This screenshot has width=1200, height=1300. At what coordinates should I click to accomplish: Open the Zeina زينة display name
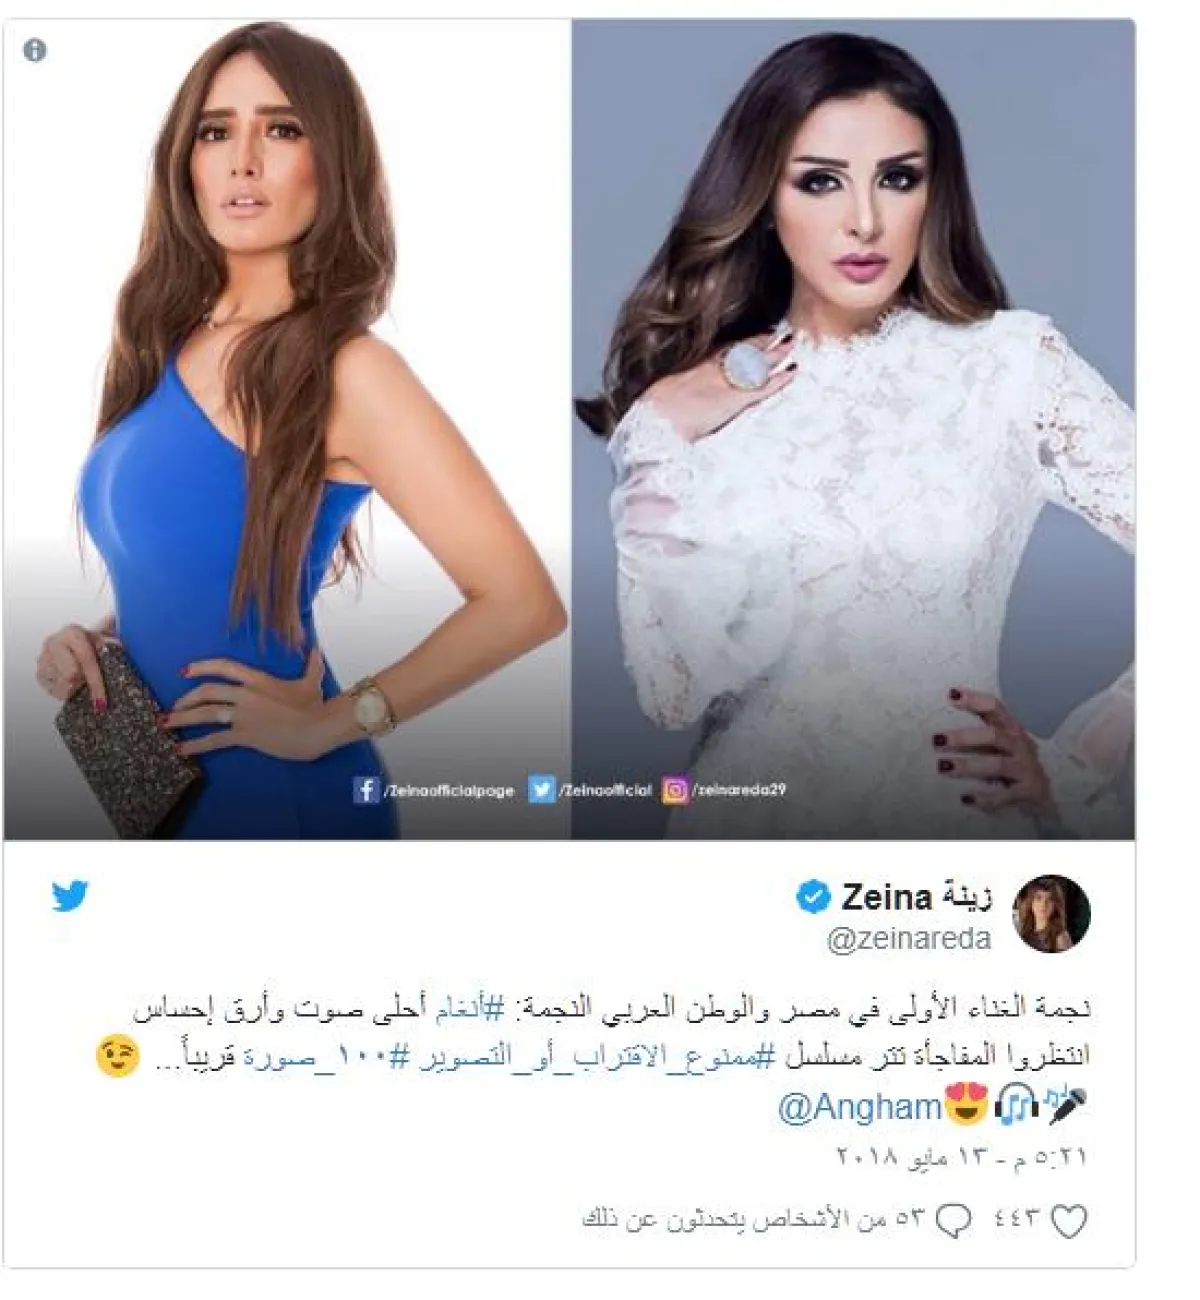click(x=917, y=897)
